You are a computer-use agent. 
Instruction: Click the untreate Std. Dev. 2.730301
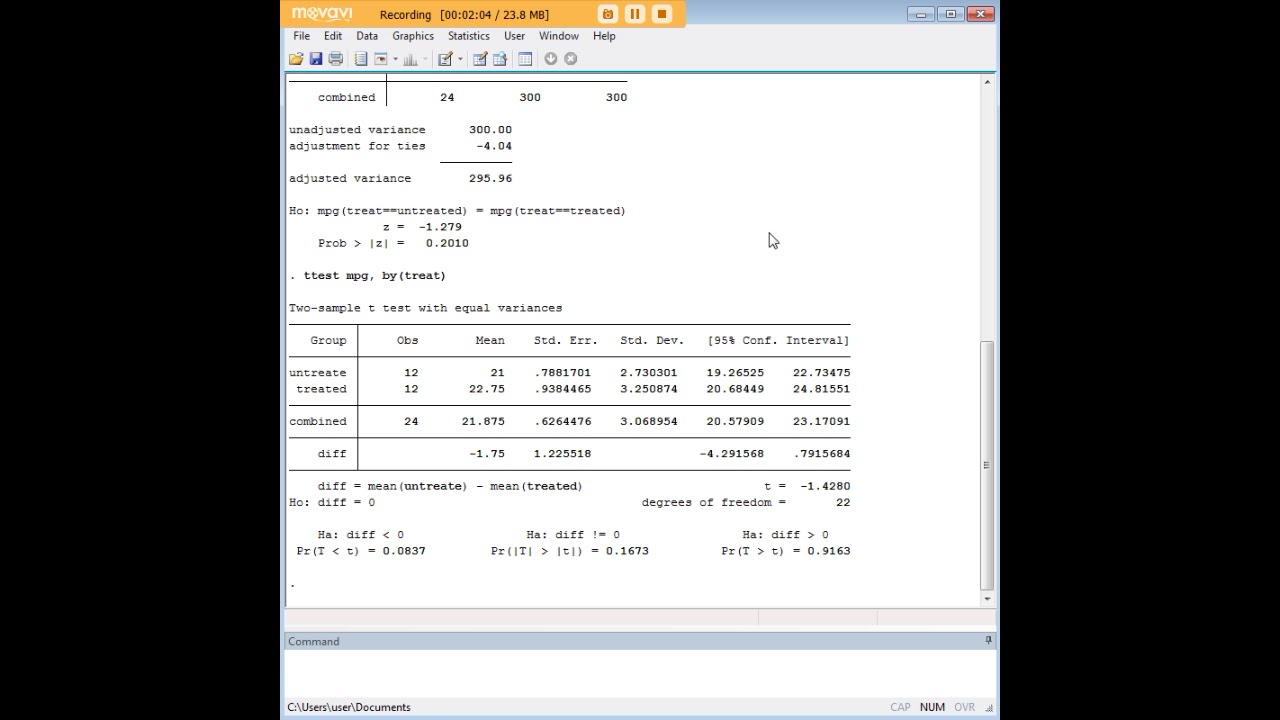pyautogui.click(x=648, y=373)
